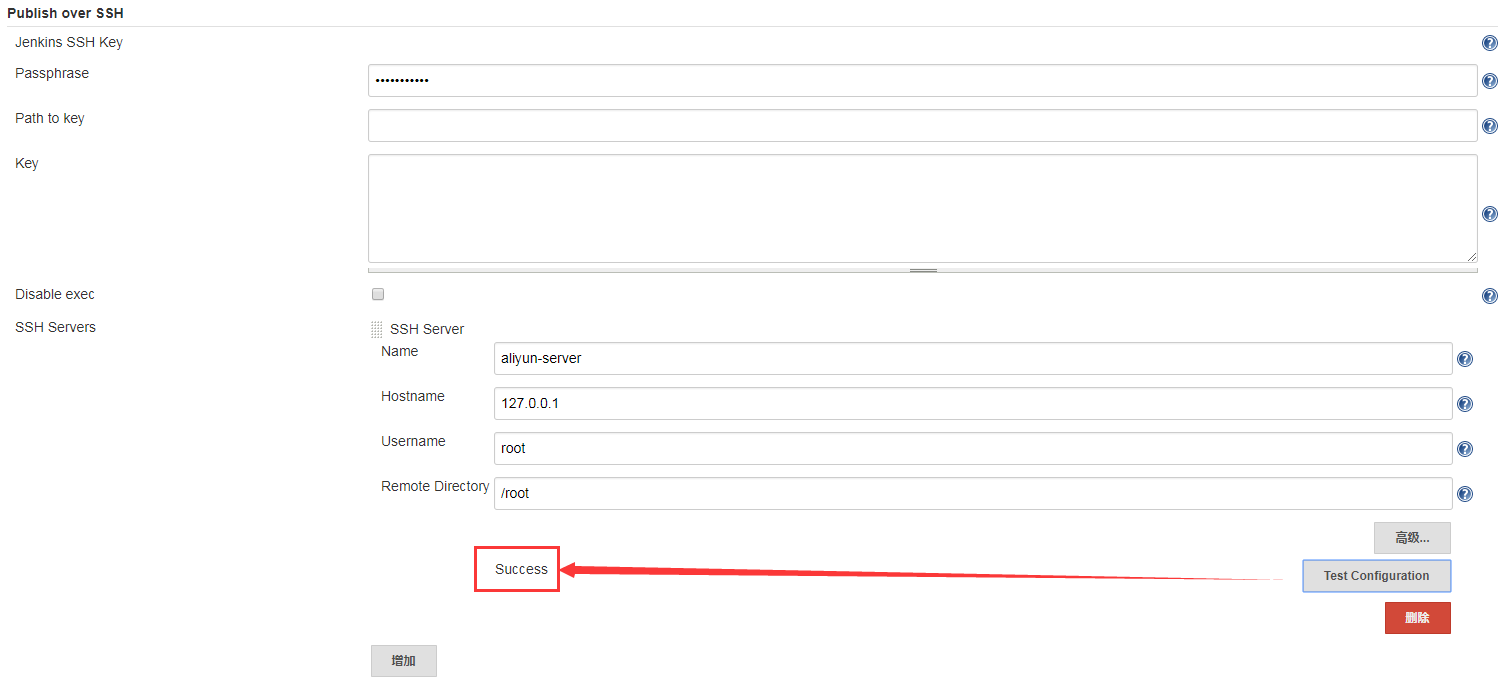Show help for Username field

[x=1464, y=449]
